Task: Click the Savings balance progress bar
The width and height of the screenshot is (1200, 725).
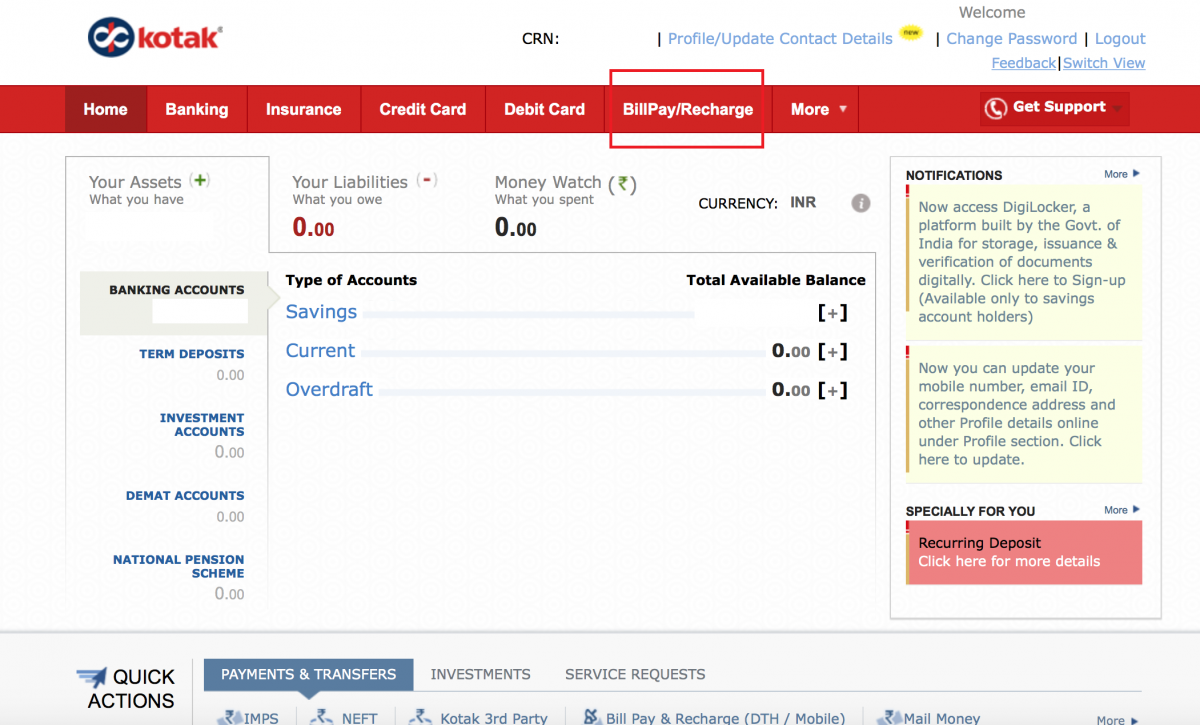Action: [530, 314]
